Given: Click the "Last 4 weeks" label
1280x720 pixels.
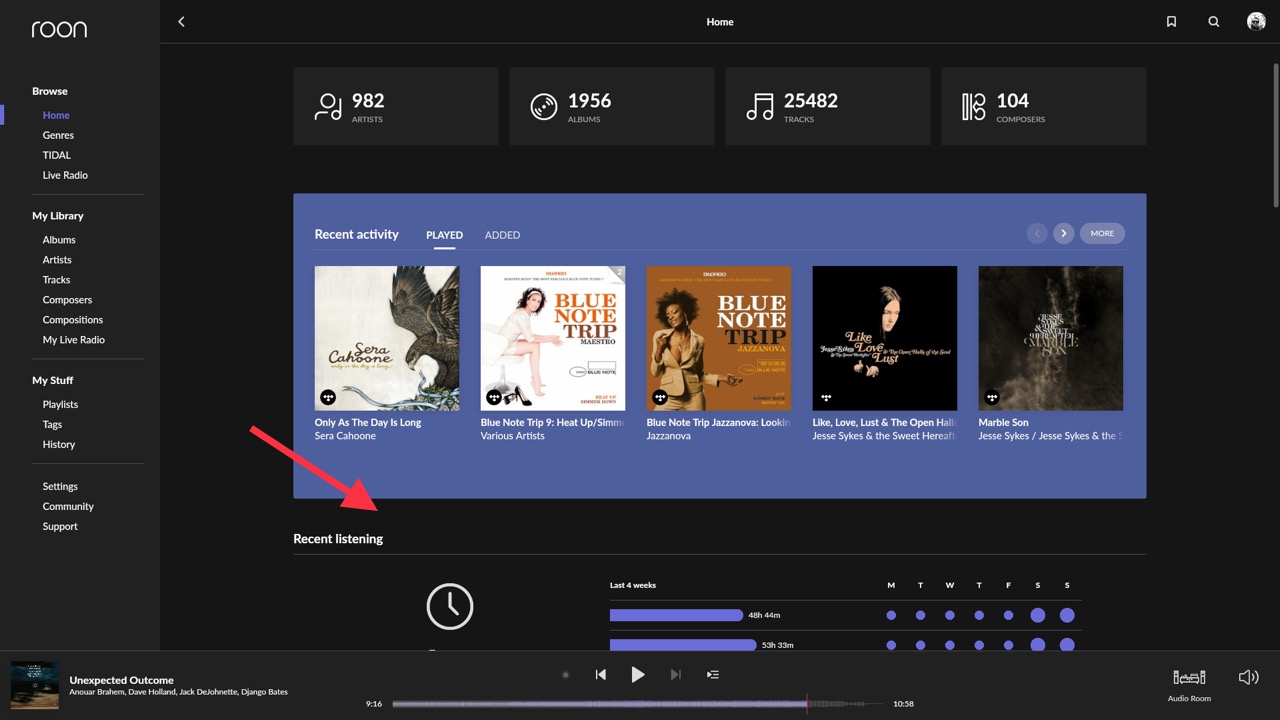Looking at the screenshot, I should [633, 585].
